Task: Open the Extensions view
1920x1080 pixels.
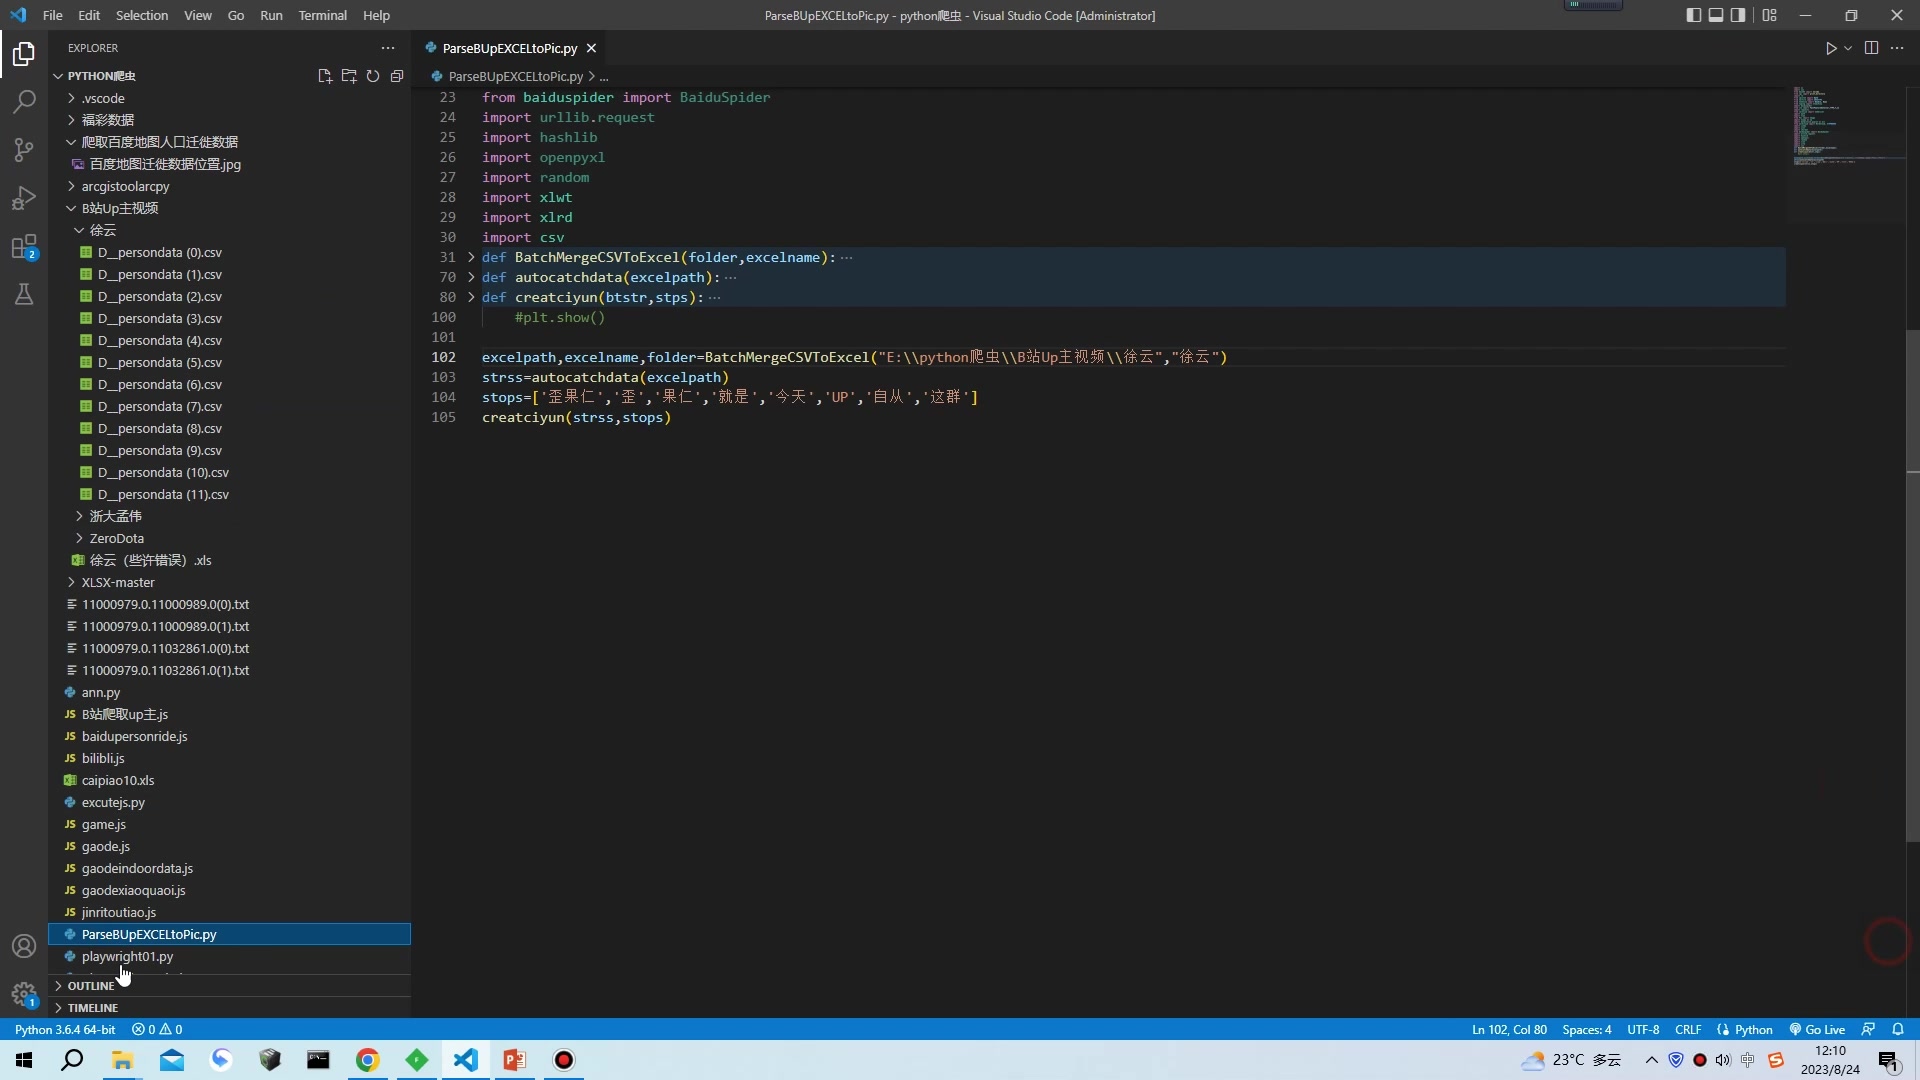Action: point(24,246)
